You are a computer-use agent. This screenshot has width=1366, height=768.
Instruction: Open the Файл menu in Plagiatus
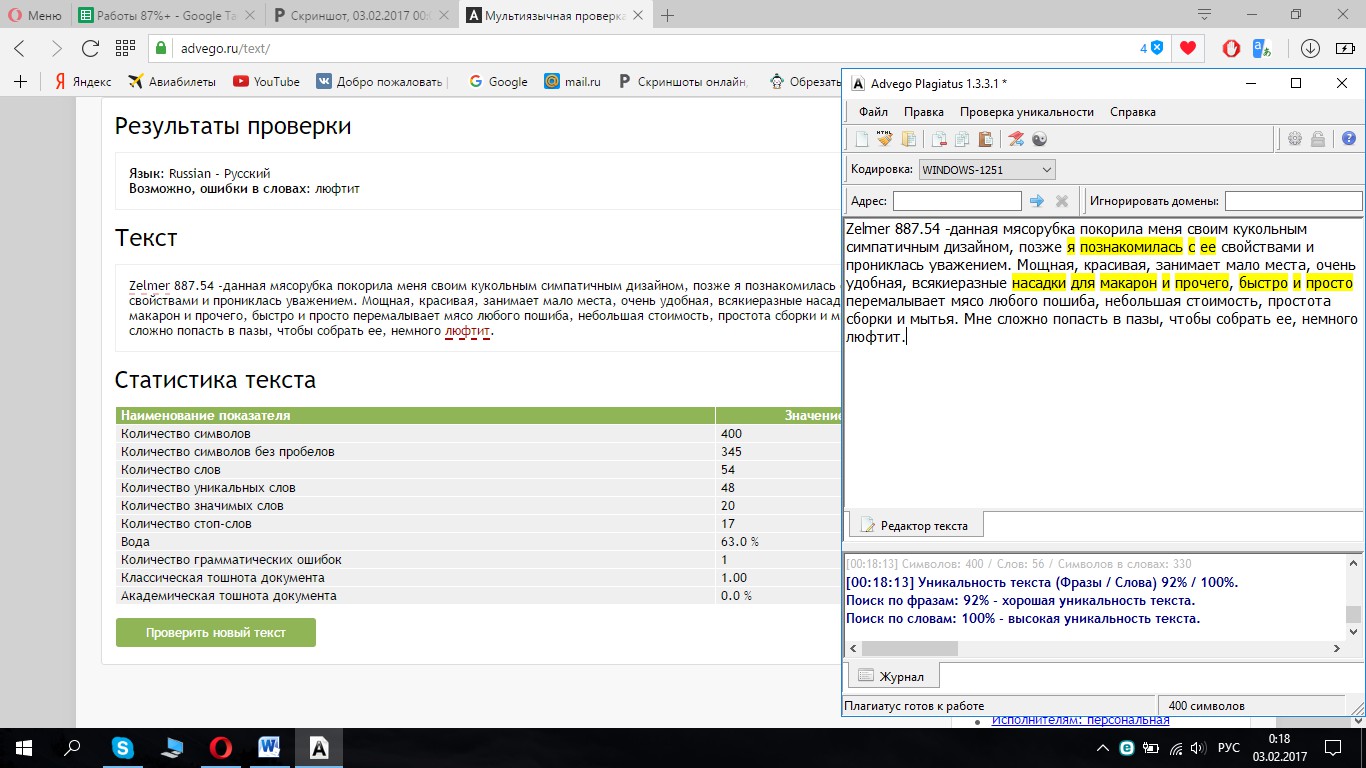point(873,112)
